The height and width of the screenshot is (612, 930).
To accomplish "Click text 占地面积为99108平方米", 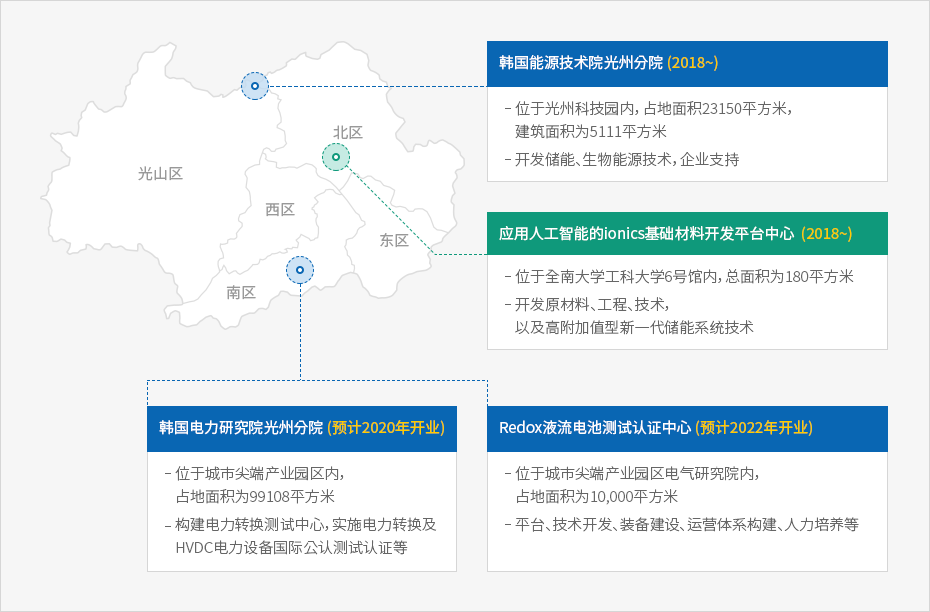I will point(255,496).
